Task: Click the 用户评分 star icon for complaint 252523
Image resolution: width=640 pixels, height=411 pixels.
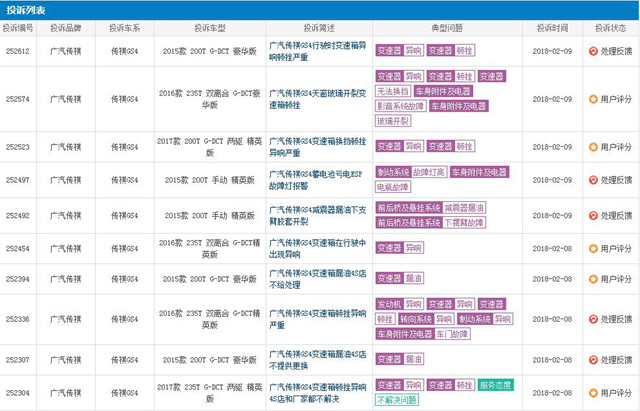Action: 593,147
